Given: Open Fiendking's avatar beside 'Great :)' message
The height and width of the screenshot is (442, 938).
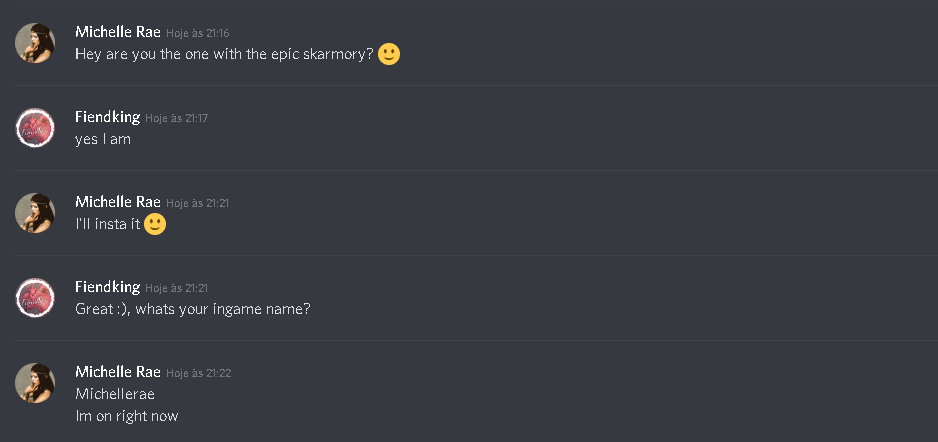Looking at the screenshot, I should pyautogui.click(x=35, y=298).
